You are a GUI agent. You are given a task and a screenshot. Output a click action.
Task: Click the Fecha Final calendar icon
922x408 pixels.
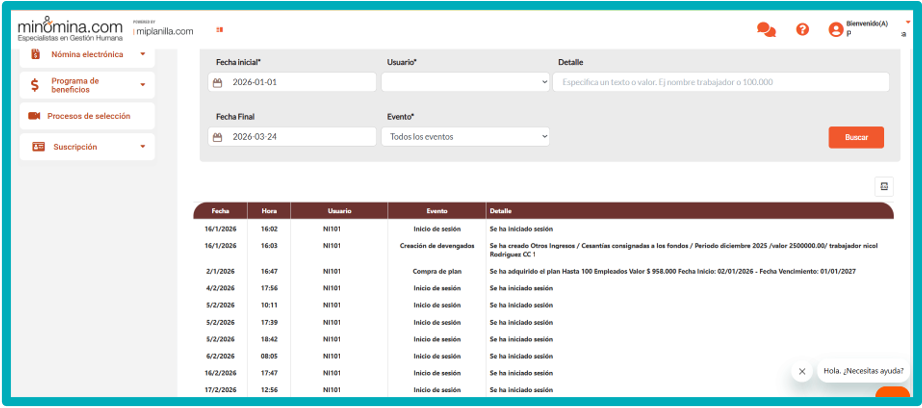217,136
